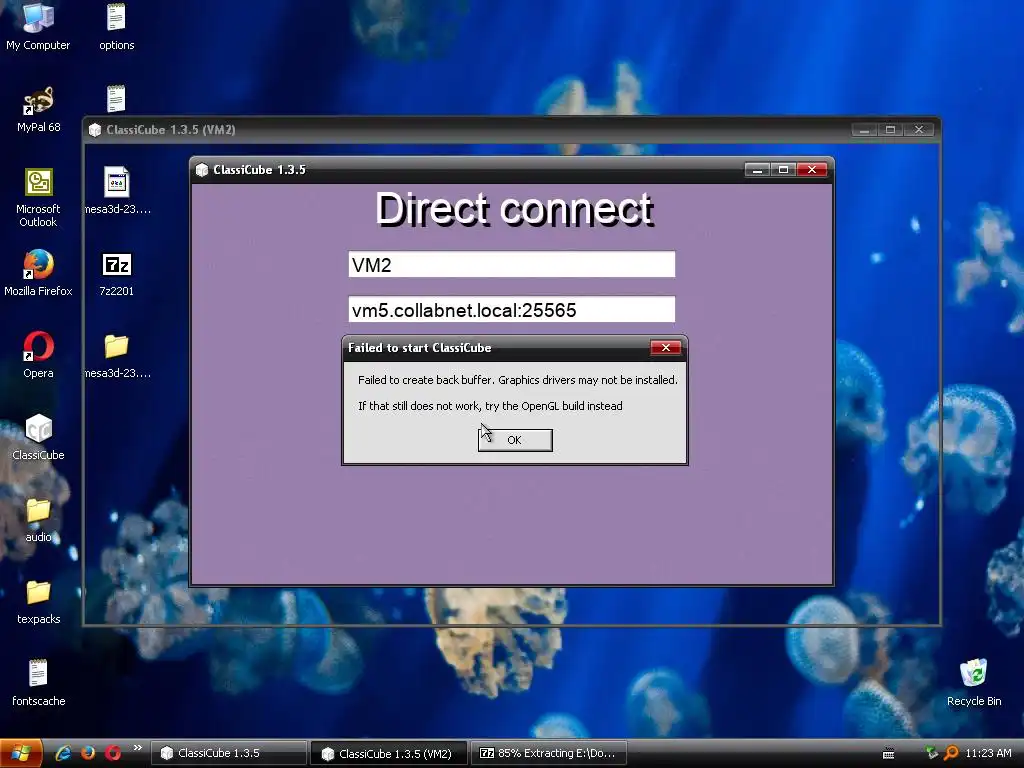Open Microsoft Outlook desktop icon
Image resolution: width=1024 pixels, height=768 pixels.
pyautogui.click(x=38, y=197)
